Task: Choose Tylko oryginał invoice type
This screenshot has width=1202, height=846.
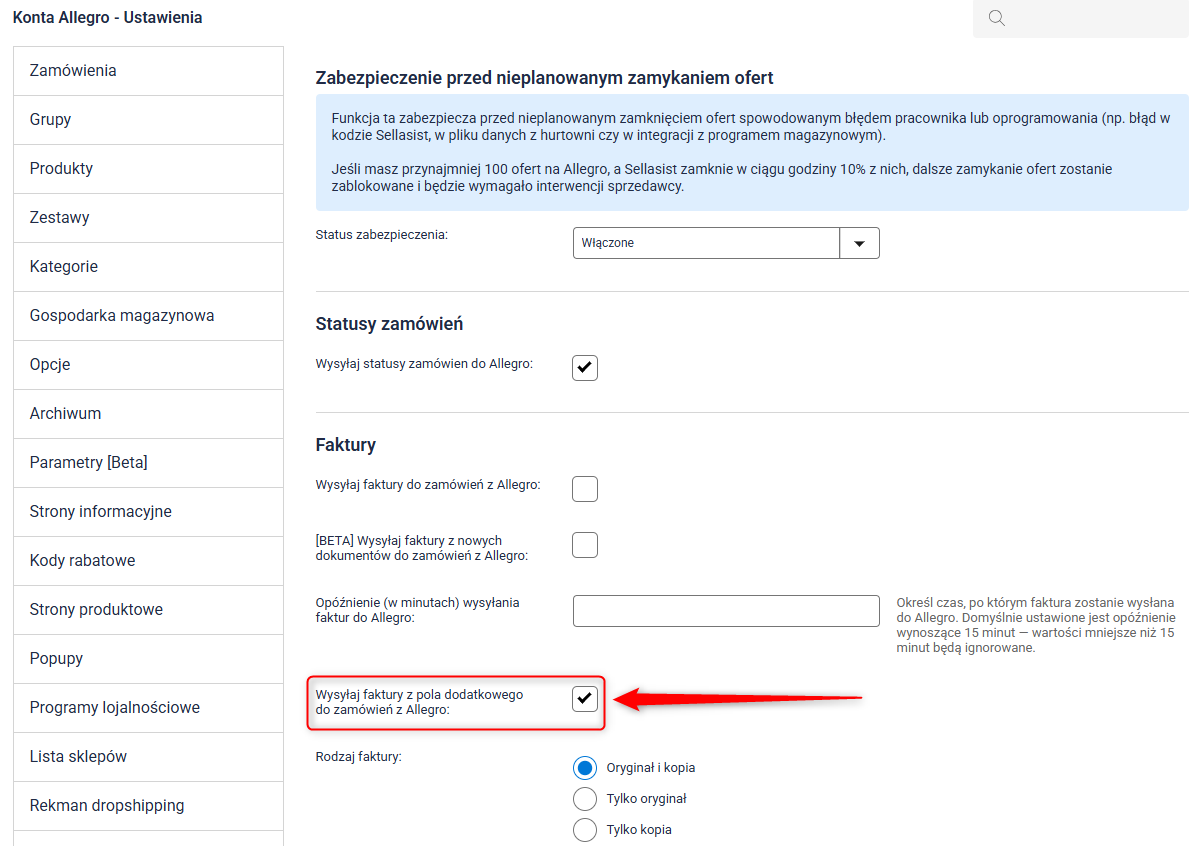Action: tap(585, 799)
